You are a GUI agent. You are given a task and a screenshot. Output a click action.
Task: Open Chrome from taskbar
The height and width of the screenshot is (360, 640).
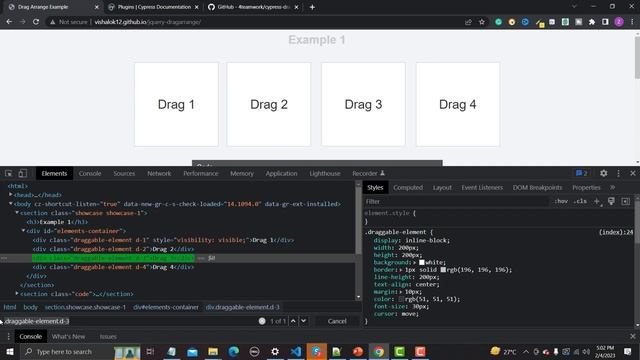pyautogui.click(x=379, y=352)
